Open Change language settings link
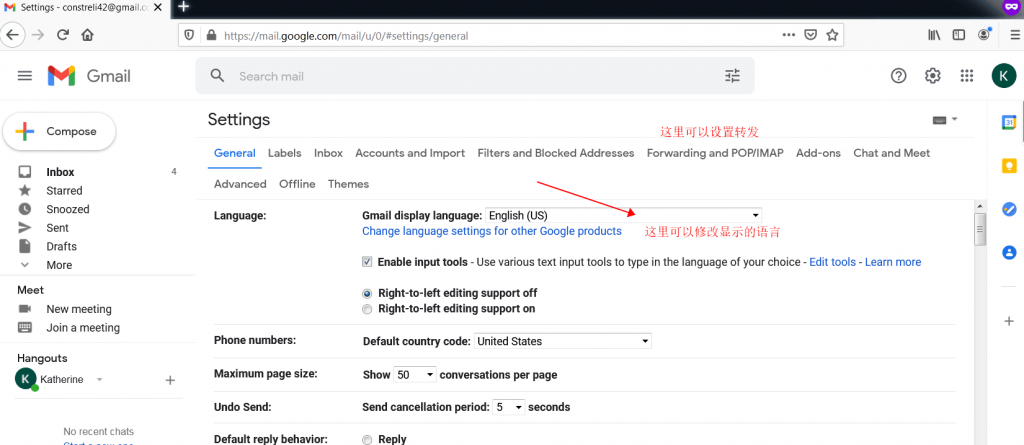This screenshot has height=445, width=1024. pyautogui.click(x=492, y=231)
